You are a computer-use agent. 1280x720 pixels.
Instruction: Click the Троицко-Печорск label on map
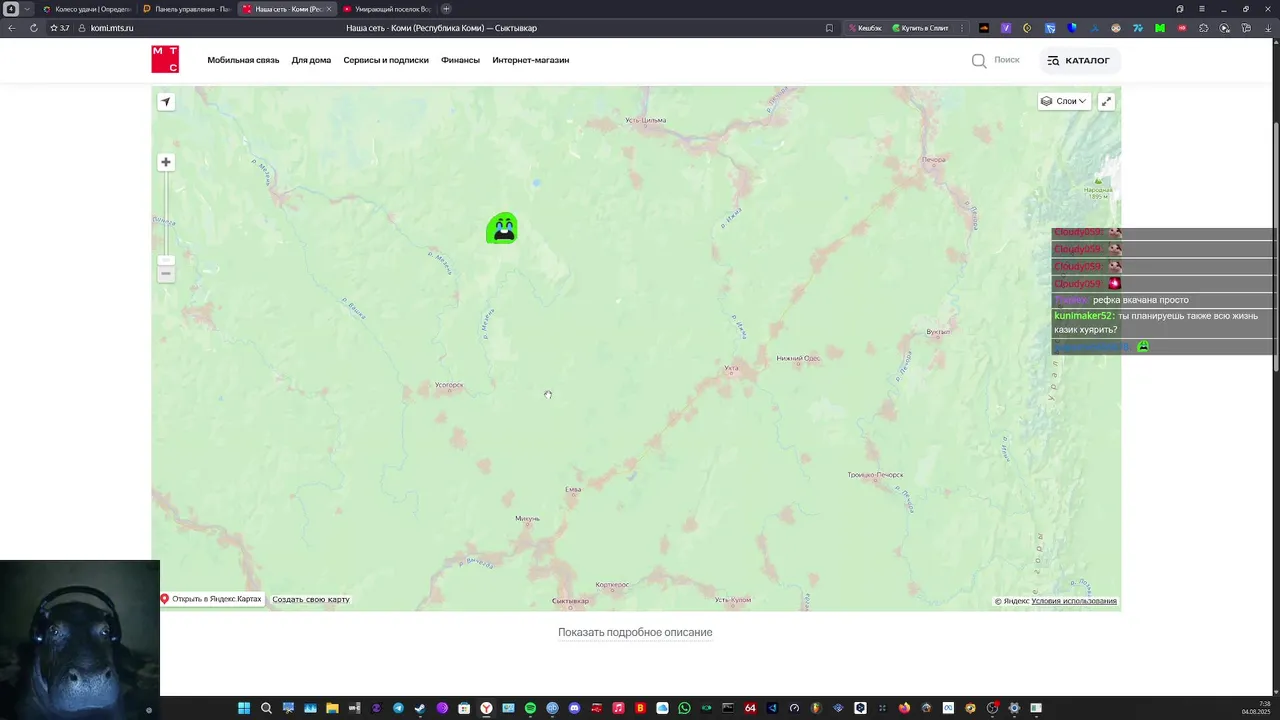[x=875, y=475]
